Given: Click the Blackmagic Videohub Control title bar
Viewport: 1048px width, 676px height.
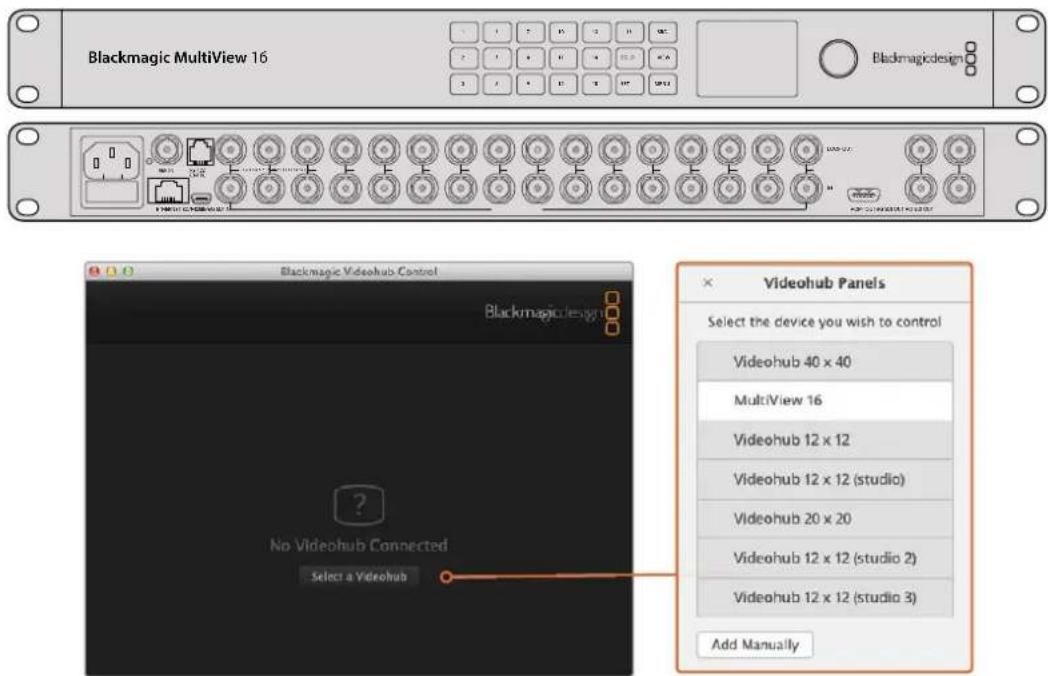Looking at the screenshot, I should tap(359, 271).
